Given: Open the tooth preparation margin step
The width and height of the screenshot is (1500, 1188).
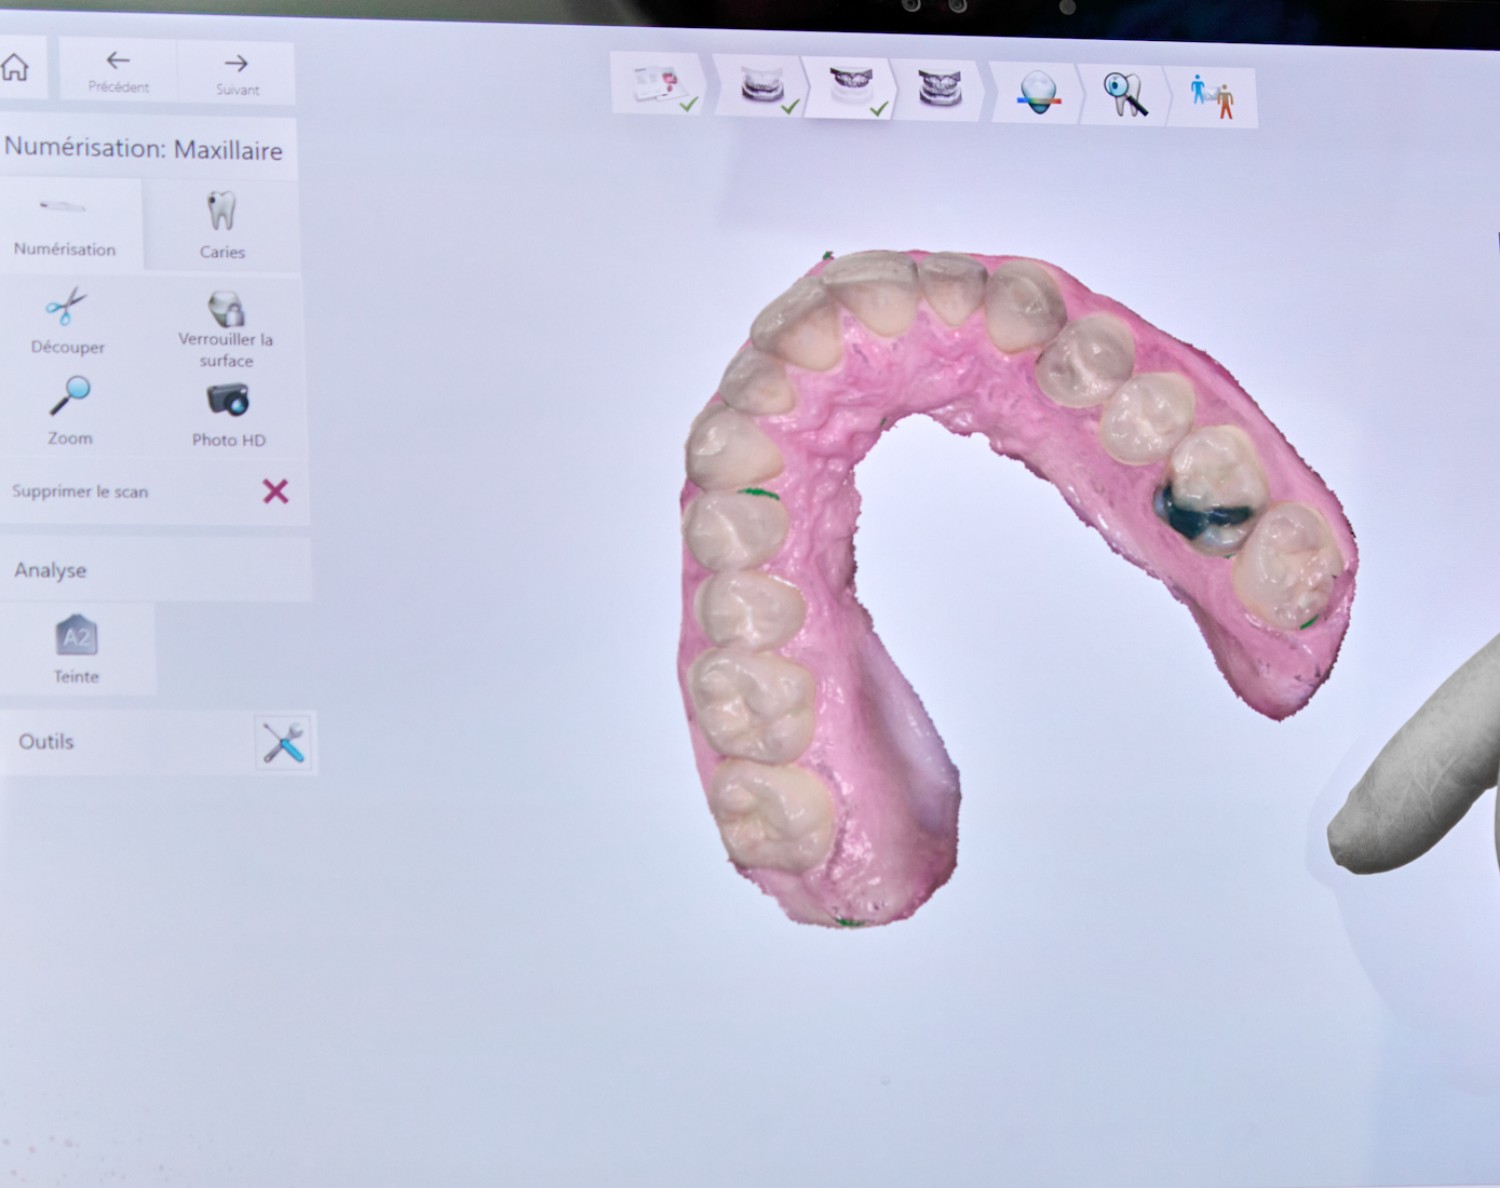Looking at the screenshot, I should pyautogui.click(x=1038, y=93).
